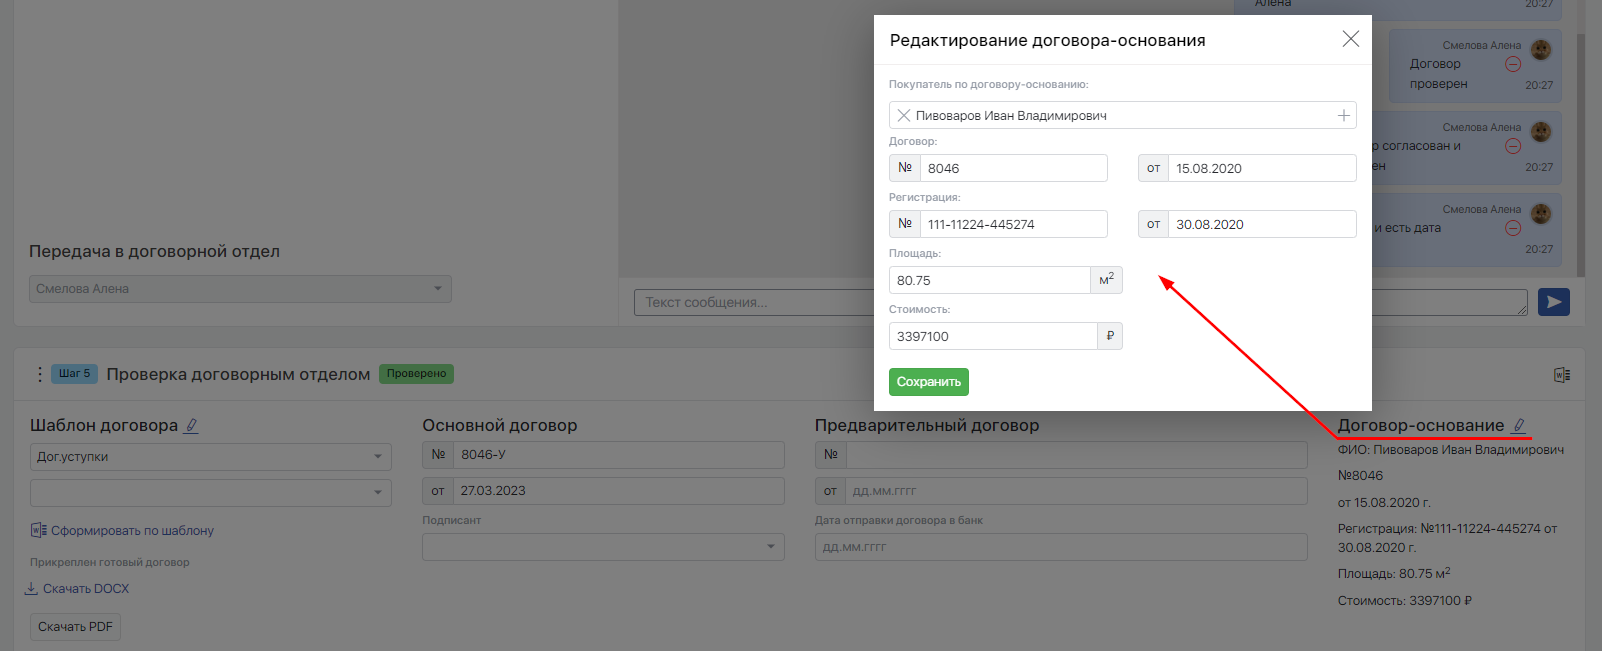Click the Word export icon at right
This screenshot has height=651, width=1602.
(x=1561, y=375)
